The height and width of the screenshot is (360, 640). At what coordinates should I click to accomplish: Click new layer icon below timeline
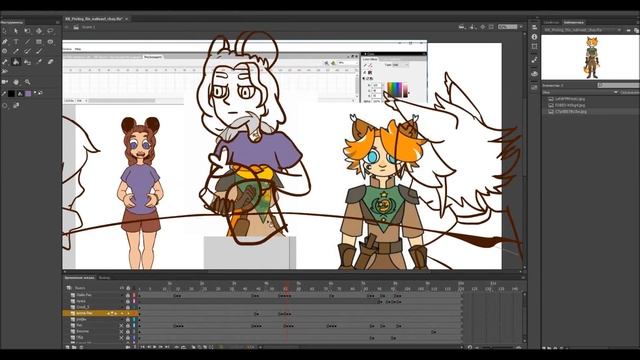tap(67, 347)
